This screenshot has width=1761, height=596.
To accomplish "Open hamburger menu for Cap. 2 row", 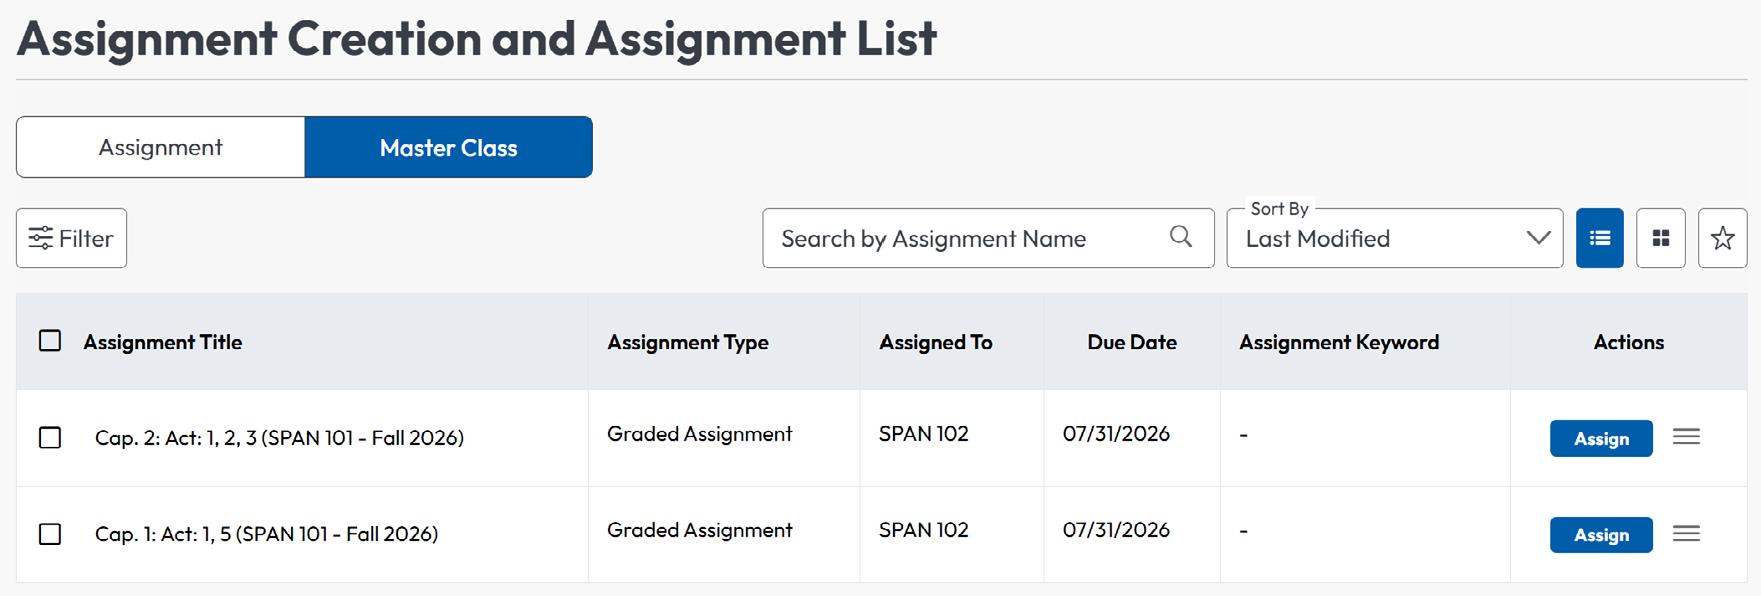I will tap(1686, 437).
